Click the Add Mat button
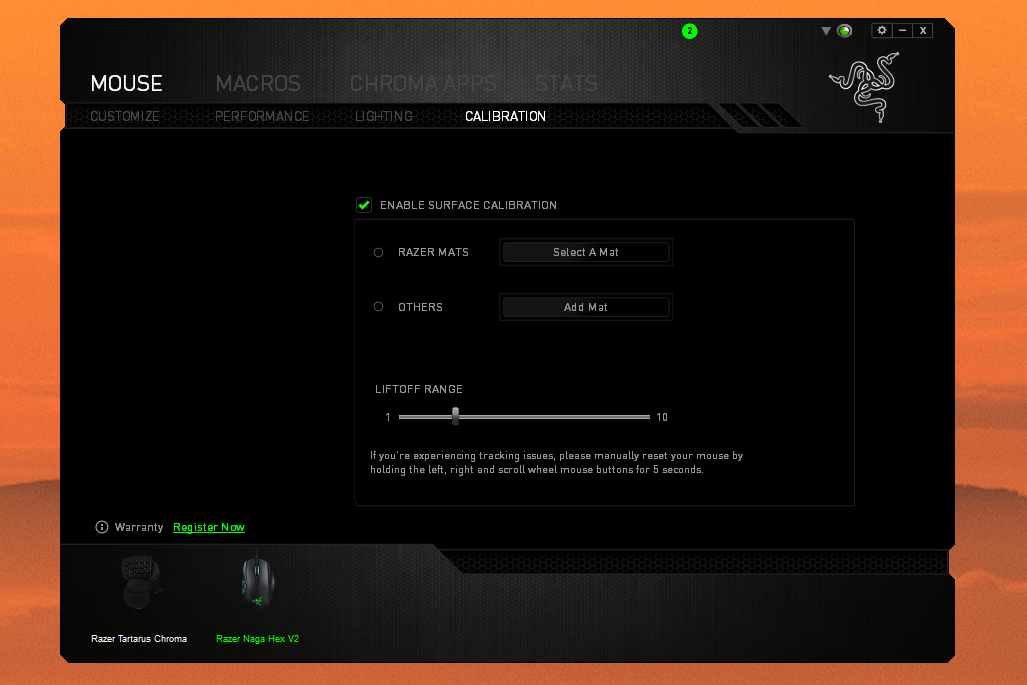 (586, 307)
